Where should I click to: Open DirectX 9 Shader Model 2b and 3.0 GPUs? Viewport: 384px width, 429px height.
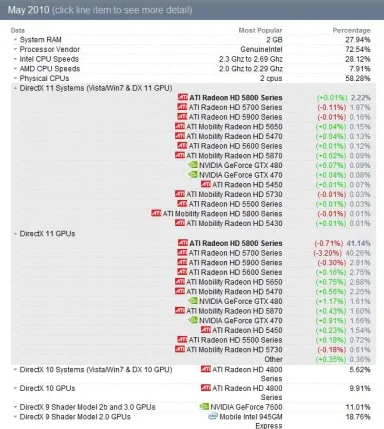pyautogui.click(x=87, y=407)
